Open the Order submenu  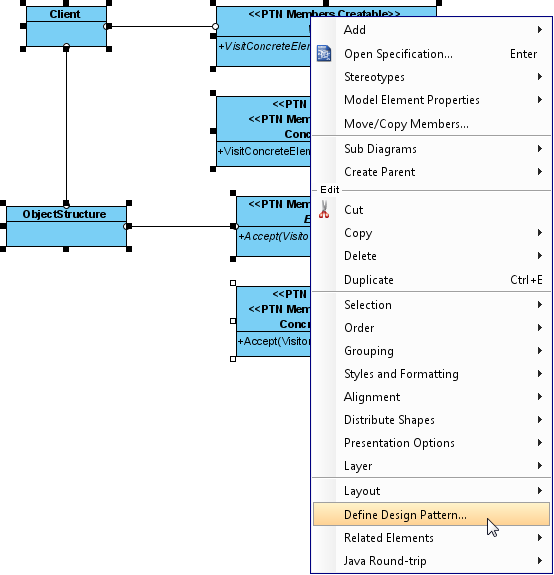click(x=431, y=327)
